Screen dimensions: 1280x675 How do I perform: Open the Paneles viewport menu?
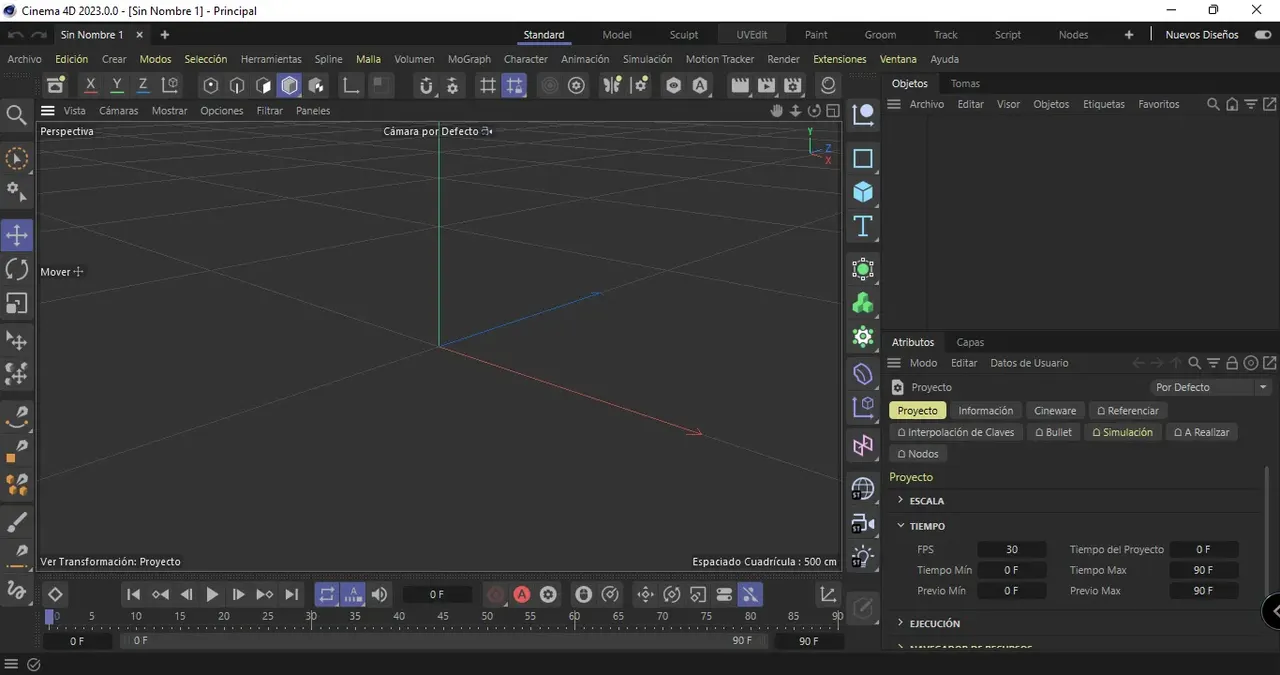313,111
